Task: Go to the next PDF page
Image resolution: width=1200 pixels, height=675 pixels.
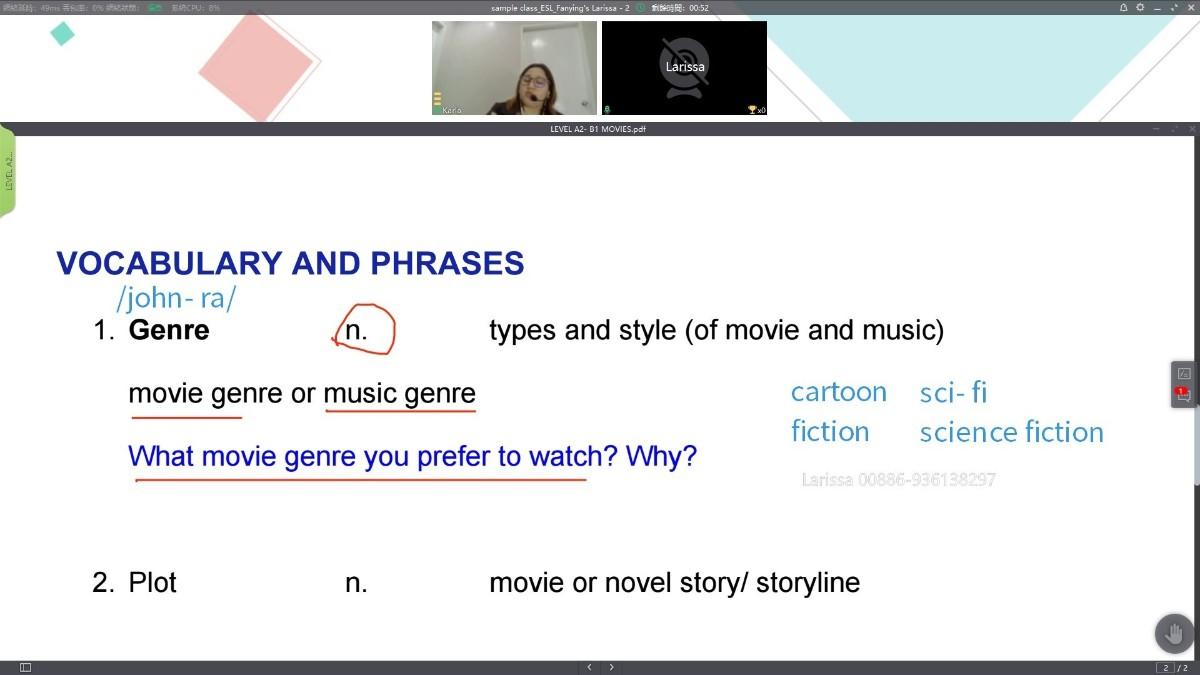Action: [611, 667]
